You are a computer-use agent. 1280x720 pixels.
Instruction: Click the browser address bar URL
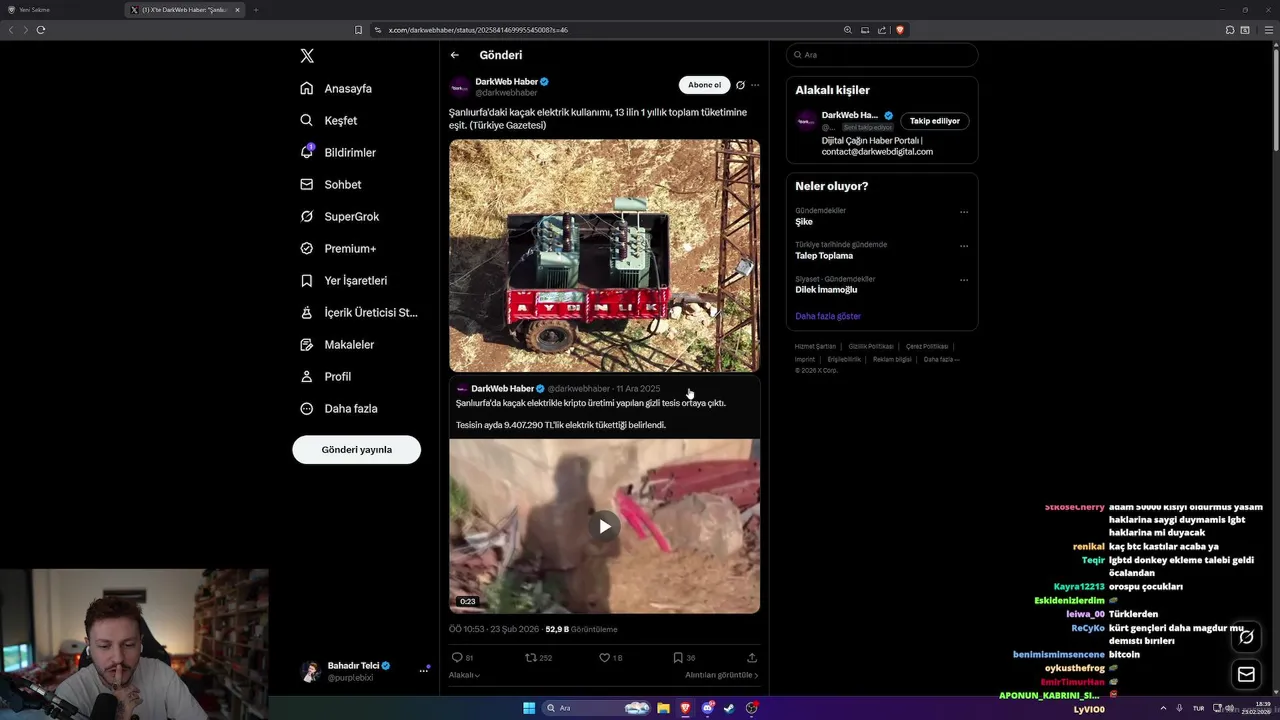(x=478, y=30)
